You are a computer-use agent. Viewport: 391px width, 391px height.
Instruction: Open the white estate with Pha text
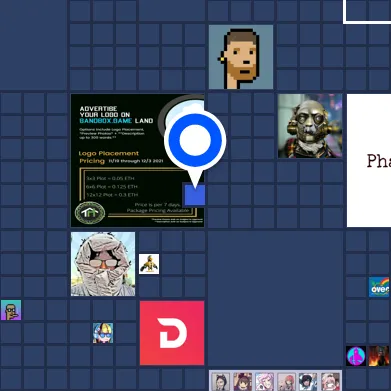click(369, 160)
